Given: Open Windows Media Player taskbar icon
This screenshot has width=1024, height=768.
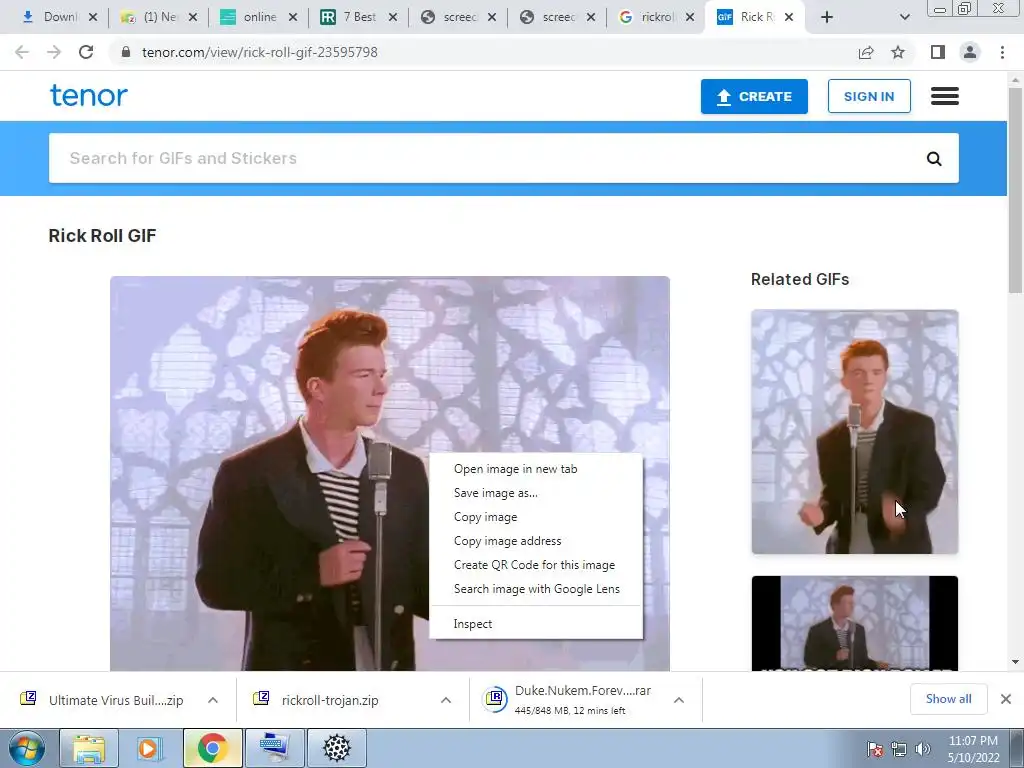Looking at the screenshot, I should point(150,748).
